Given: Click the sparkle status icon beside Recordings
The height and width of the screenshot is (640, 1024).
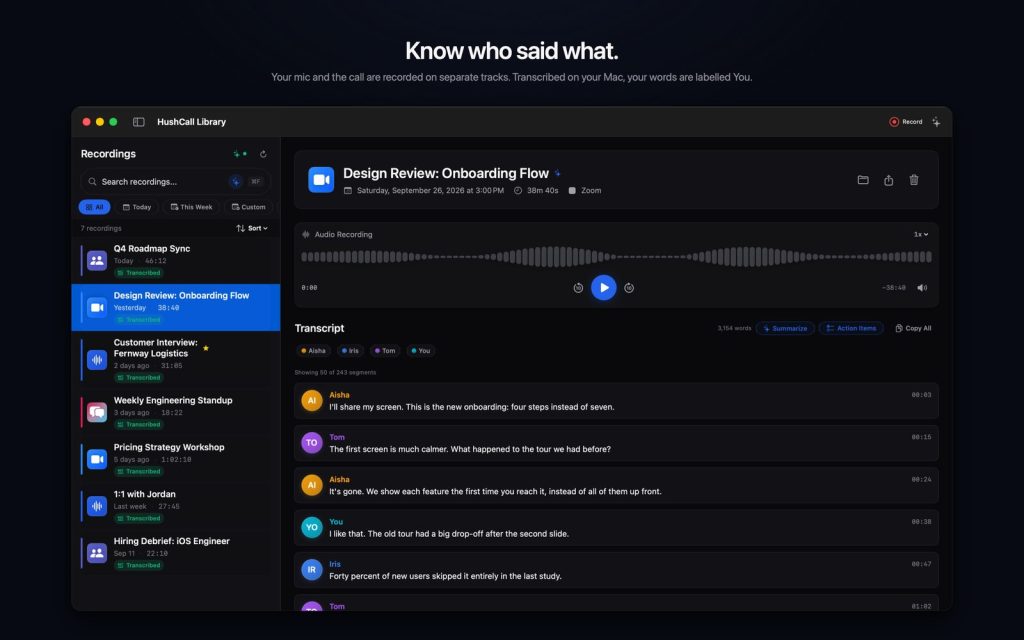Looking at the screenshot, I should [240, 154].
